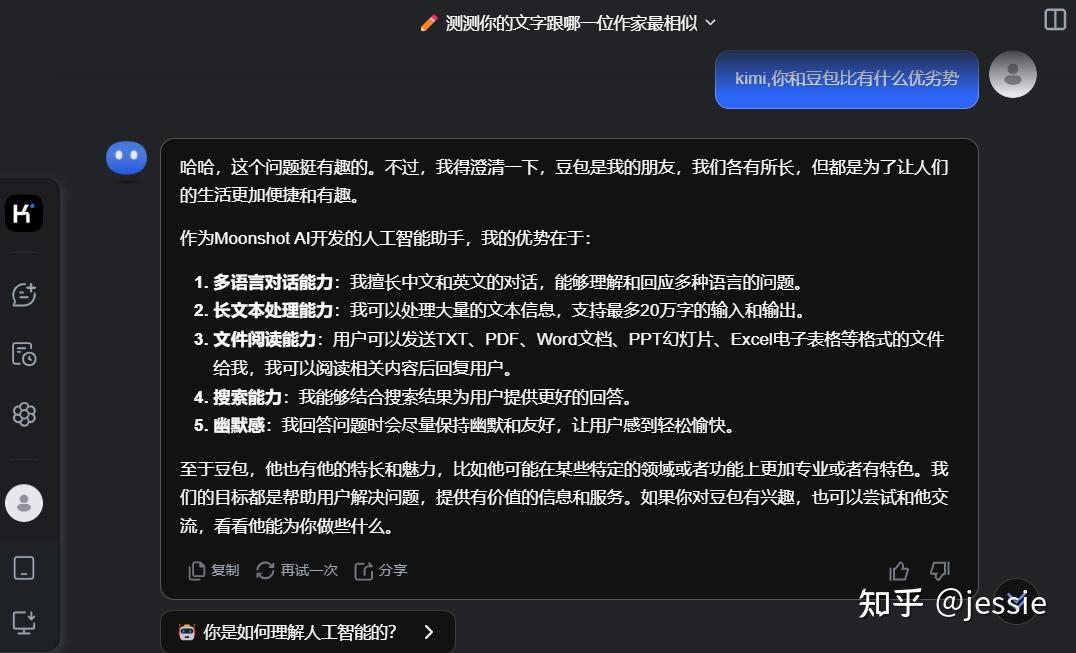This screenshot has height=653, width=1076.
Task: Open a new chat conversation
Action: click(x=24, y=294)
